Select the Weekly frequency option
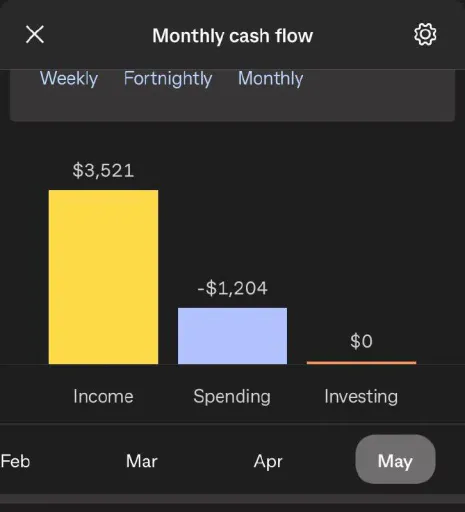This screenshot has height=512, width=465. coord(69,79)
